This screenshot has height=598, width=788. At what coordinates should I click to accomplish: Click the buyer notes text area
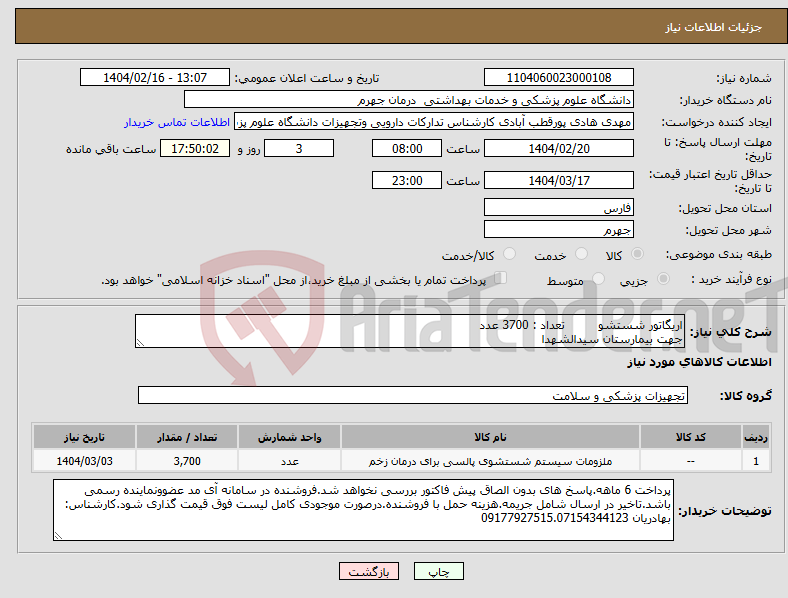click(363, 510)
